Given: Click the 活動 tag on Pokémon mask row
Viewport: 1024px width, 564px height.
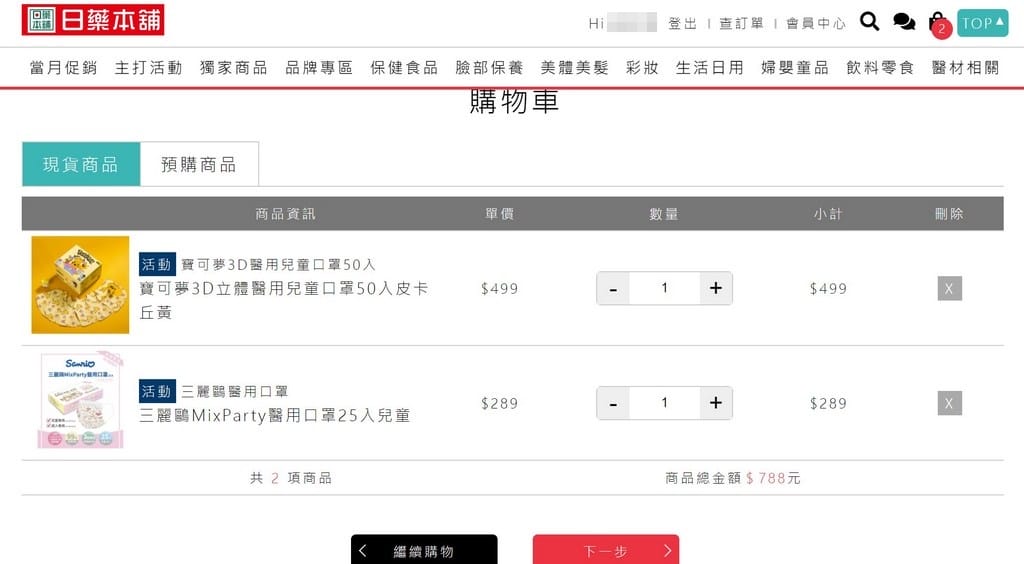Looking at the screenshot, I should point(157,264).
